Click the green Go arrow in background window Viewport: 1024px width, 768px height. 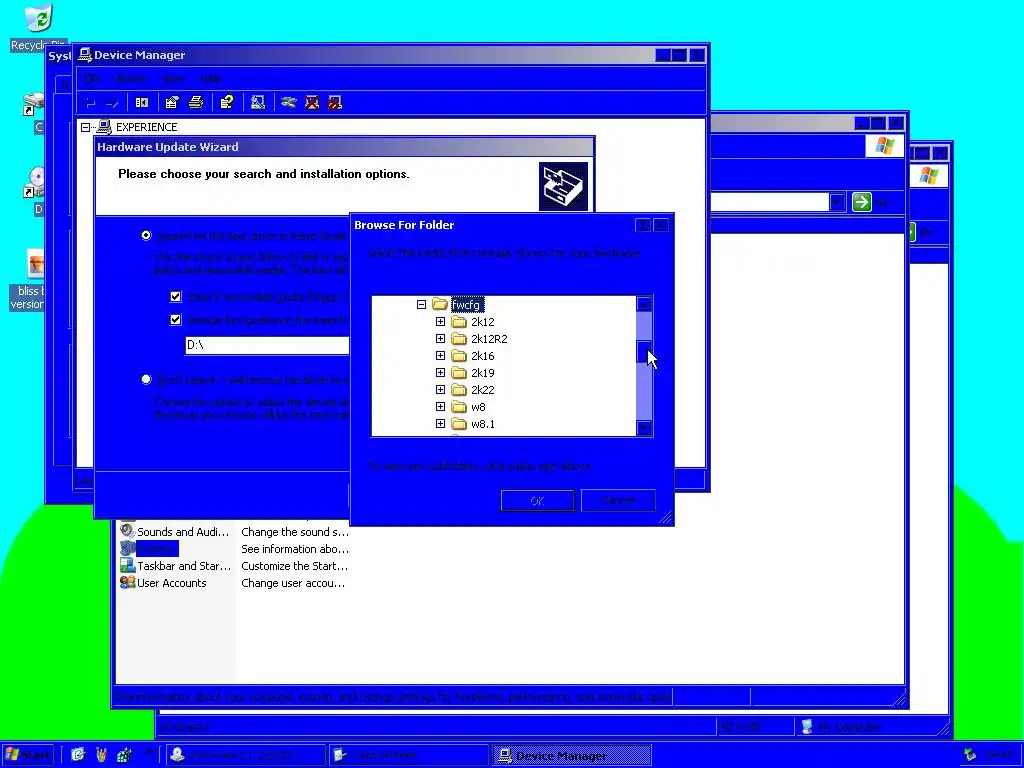click(x=861, y=202)
